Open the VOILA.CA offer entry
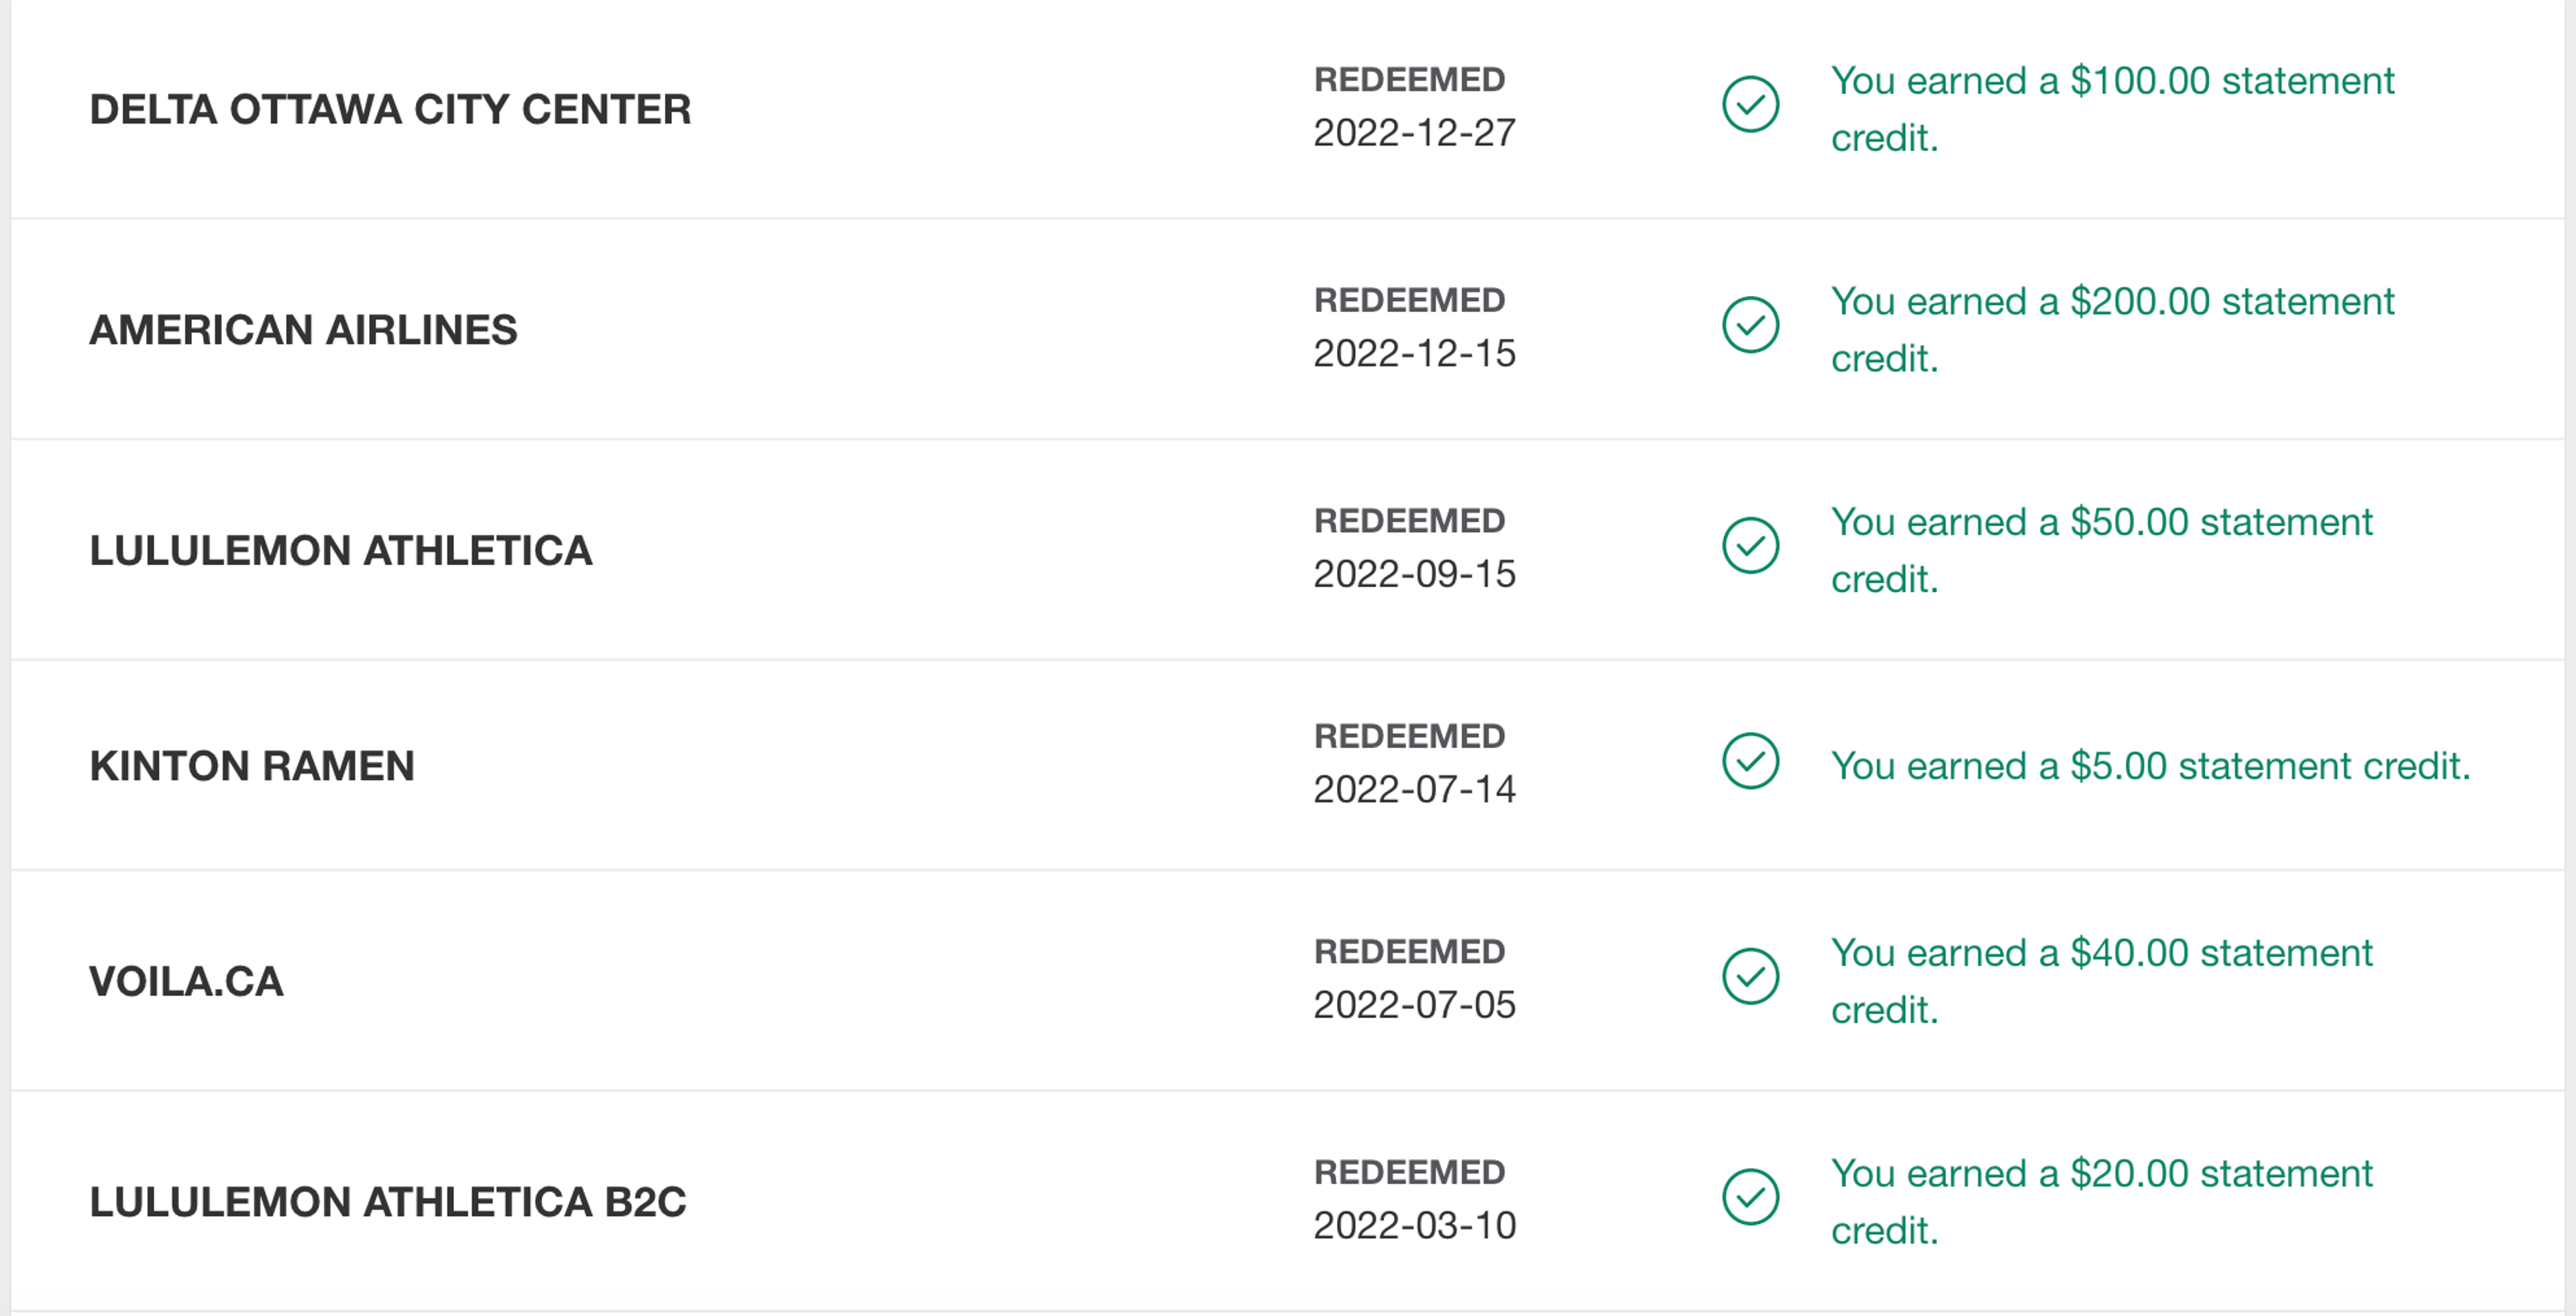 click(1287, 981)
